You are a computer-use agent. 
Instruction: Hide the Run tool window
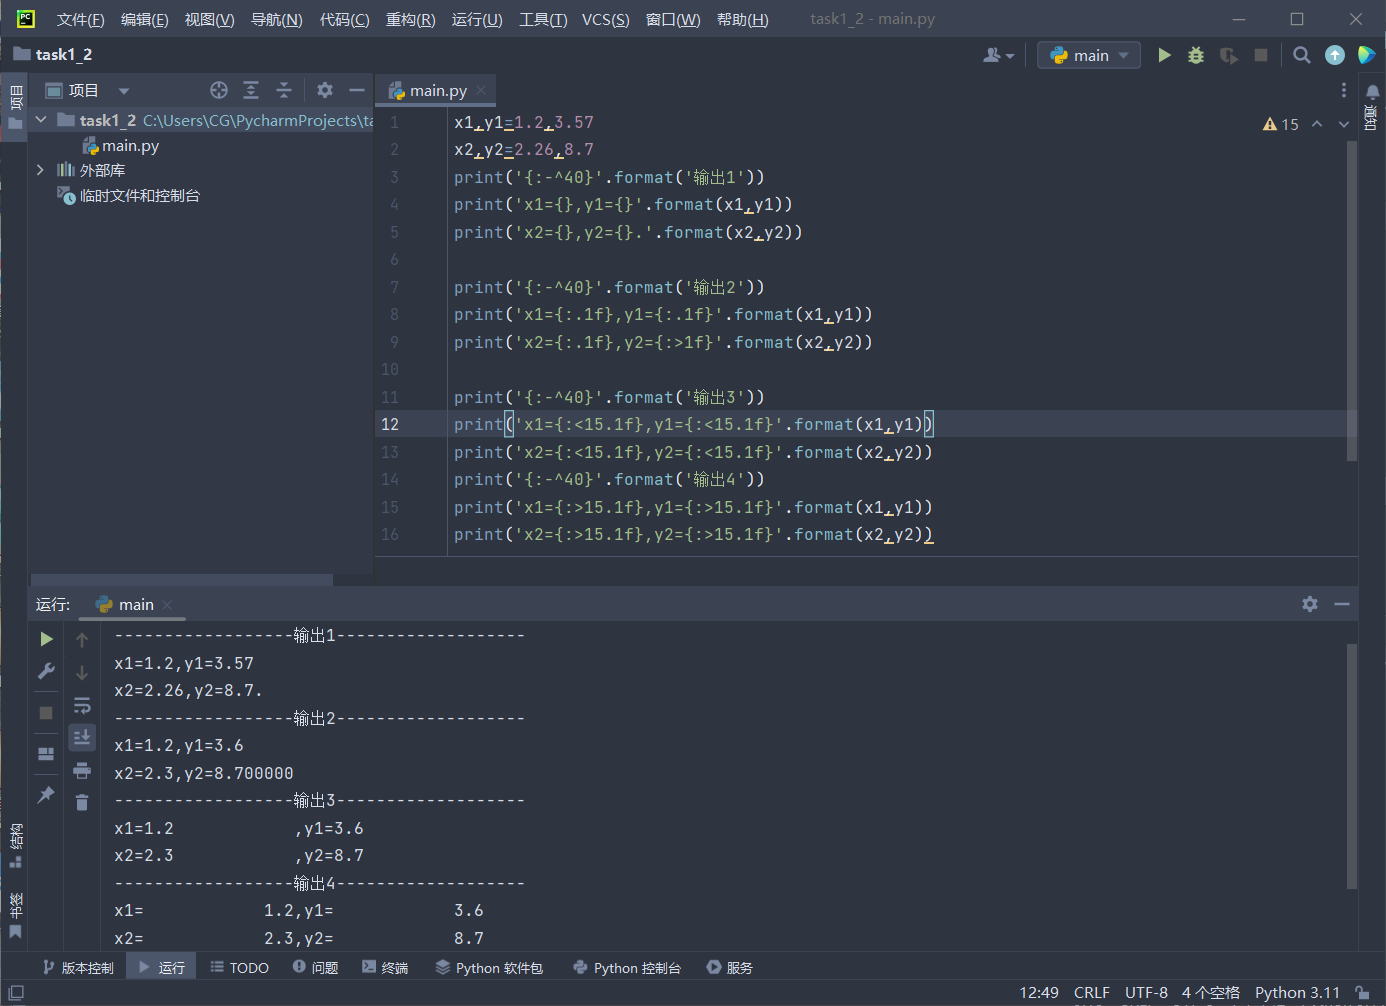[1342, 604]
